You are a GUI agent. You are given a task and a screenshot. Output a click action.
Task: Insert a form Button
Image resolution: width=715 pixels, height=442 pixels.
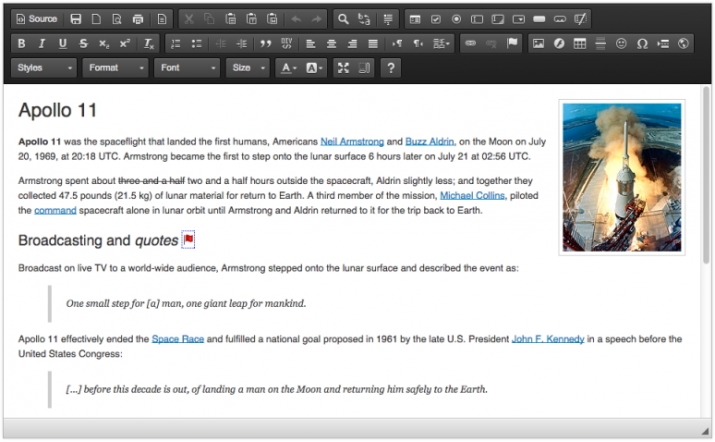click(x=539, y=19)
